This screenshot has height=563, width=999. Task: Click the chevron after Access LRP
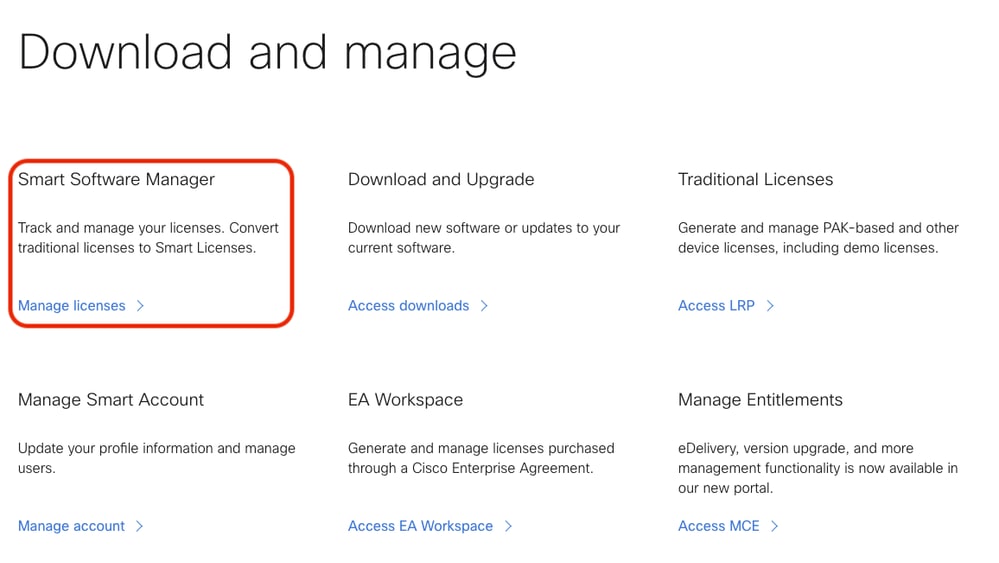tap(770, 306)
